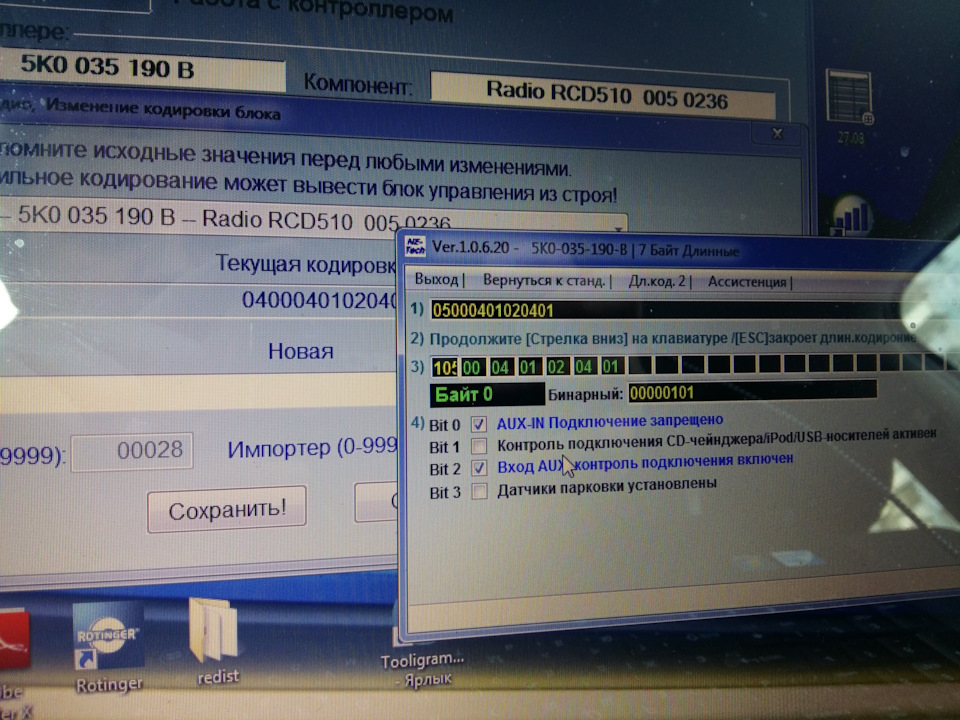Click the Сохранить! button
Screen dimensions: 960x720
(x=227, y=509)
